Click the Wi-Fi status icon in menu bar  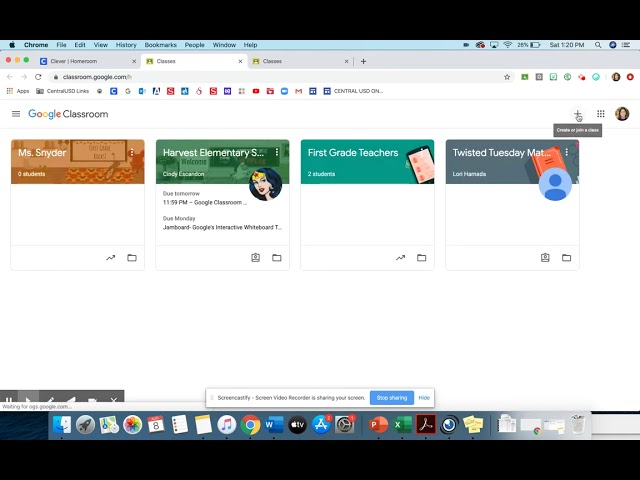click(x=507, y=45)
